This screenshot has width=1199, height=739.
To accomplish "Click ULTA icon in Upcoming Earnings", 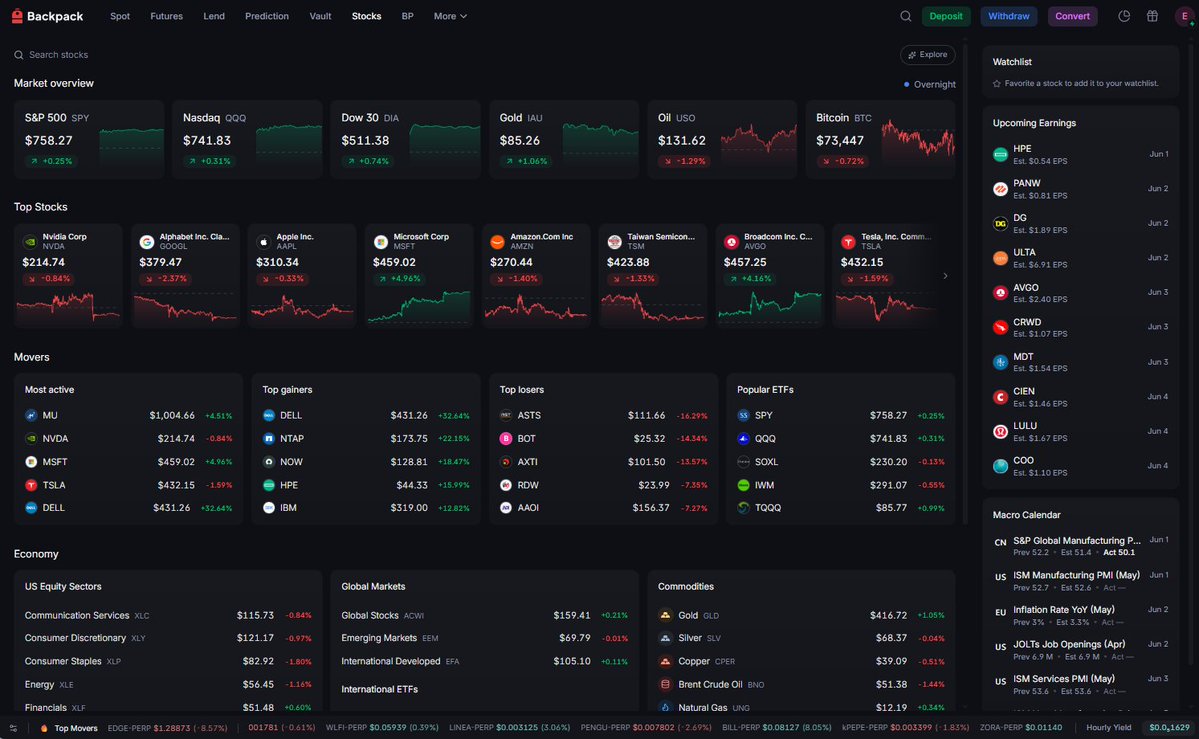I will [x=1000, y=258].
